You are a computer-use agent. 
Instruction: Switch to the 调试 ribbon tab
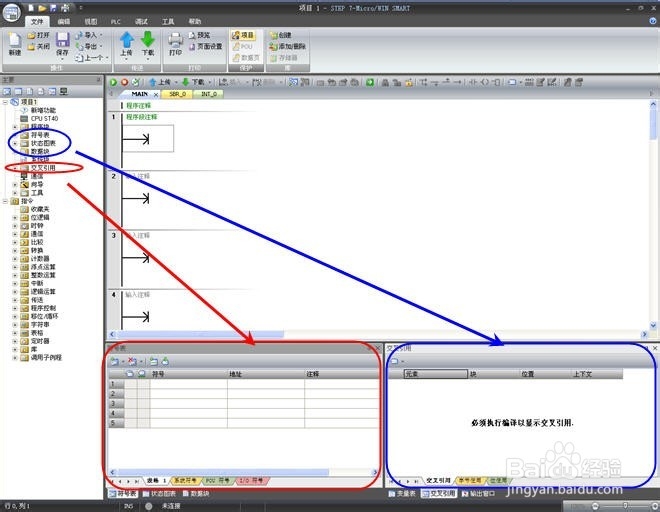pos(141,21)
